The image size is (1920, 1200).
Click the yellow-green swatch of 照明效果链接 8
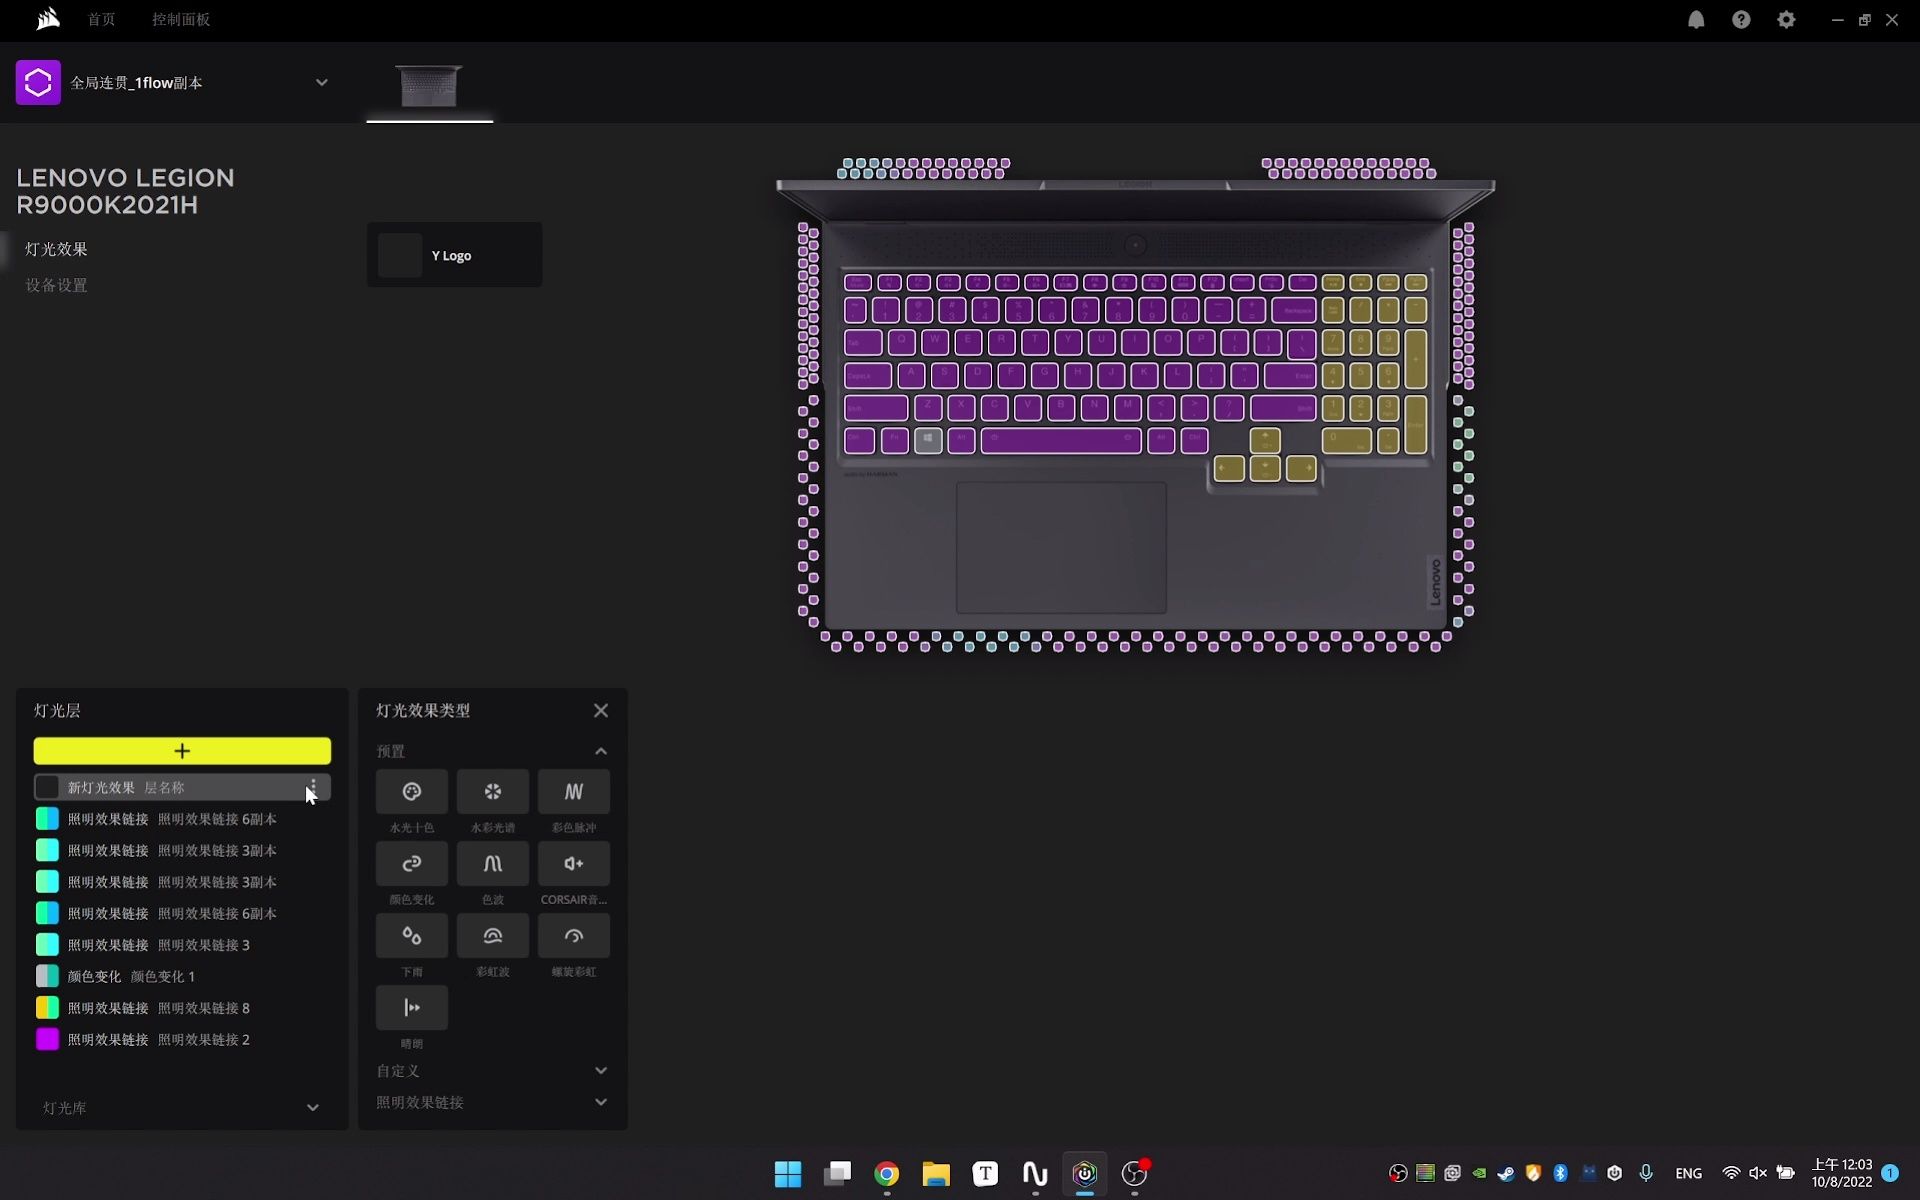(47, 1008)
